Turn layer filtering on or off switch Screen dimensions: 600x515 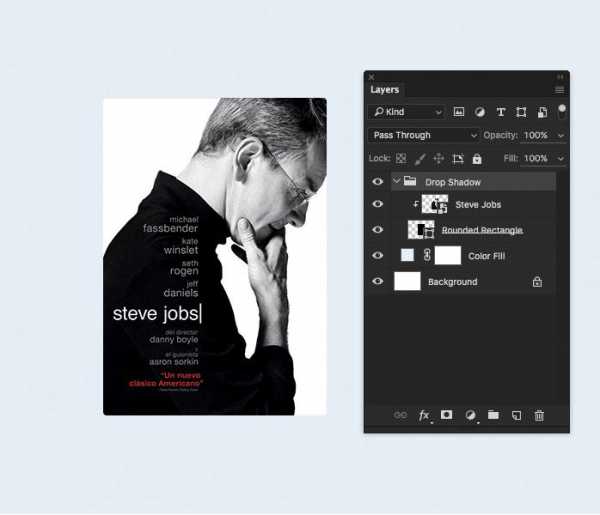(x=562, y=111)
